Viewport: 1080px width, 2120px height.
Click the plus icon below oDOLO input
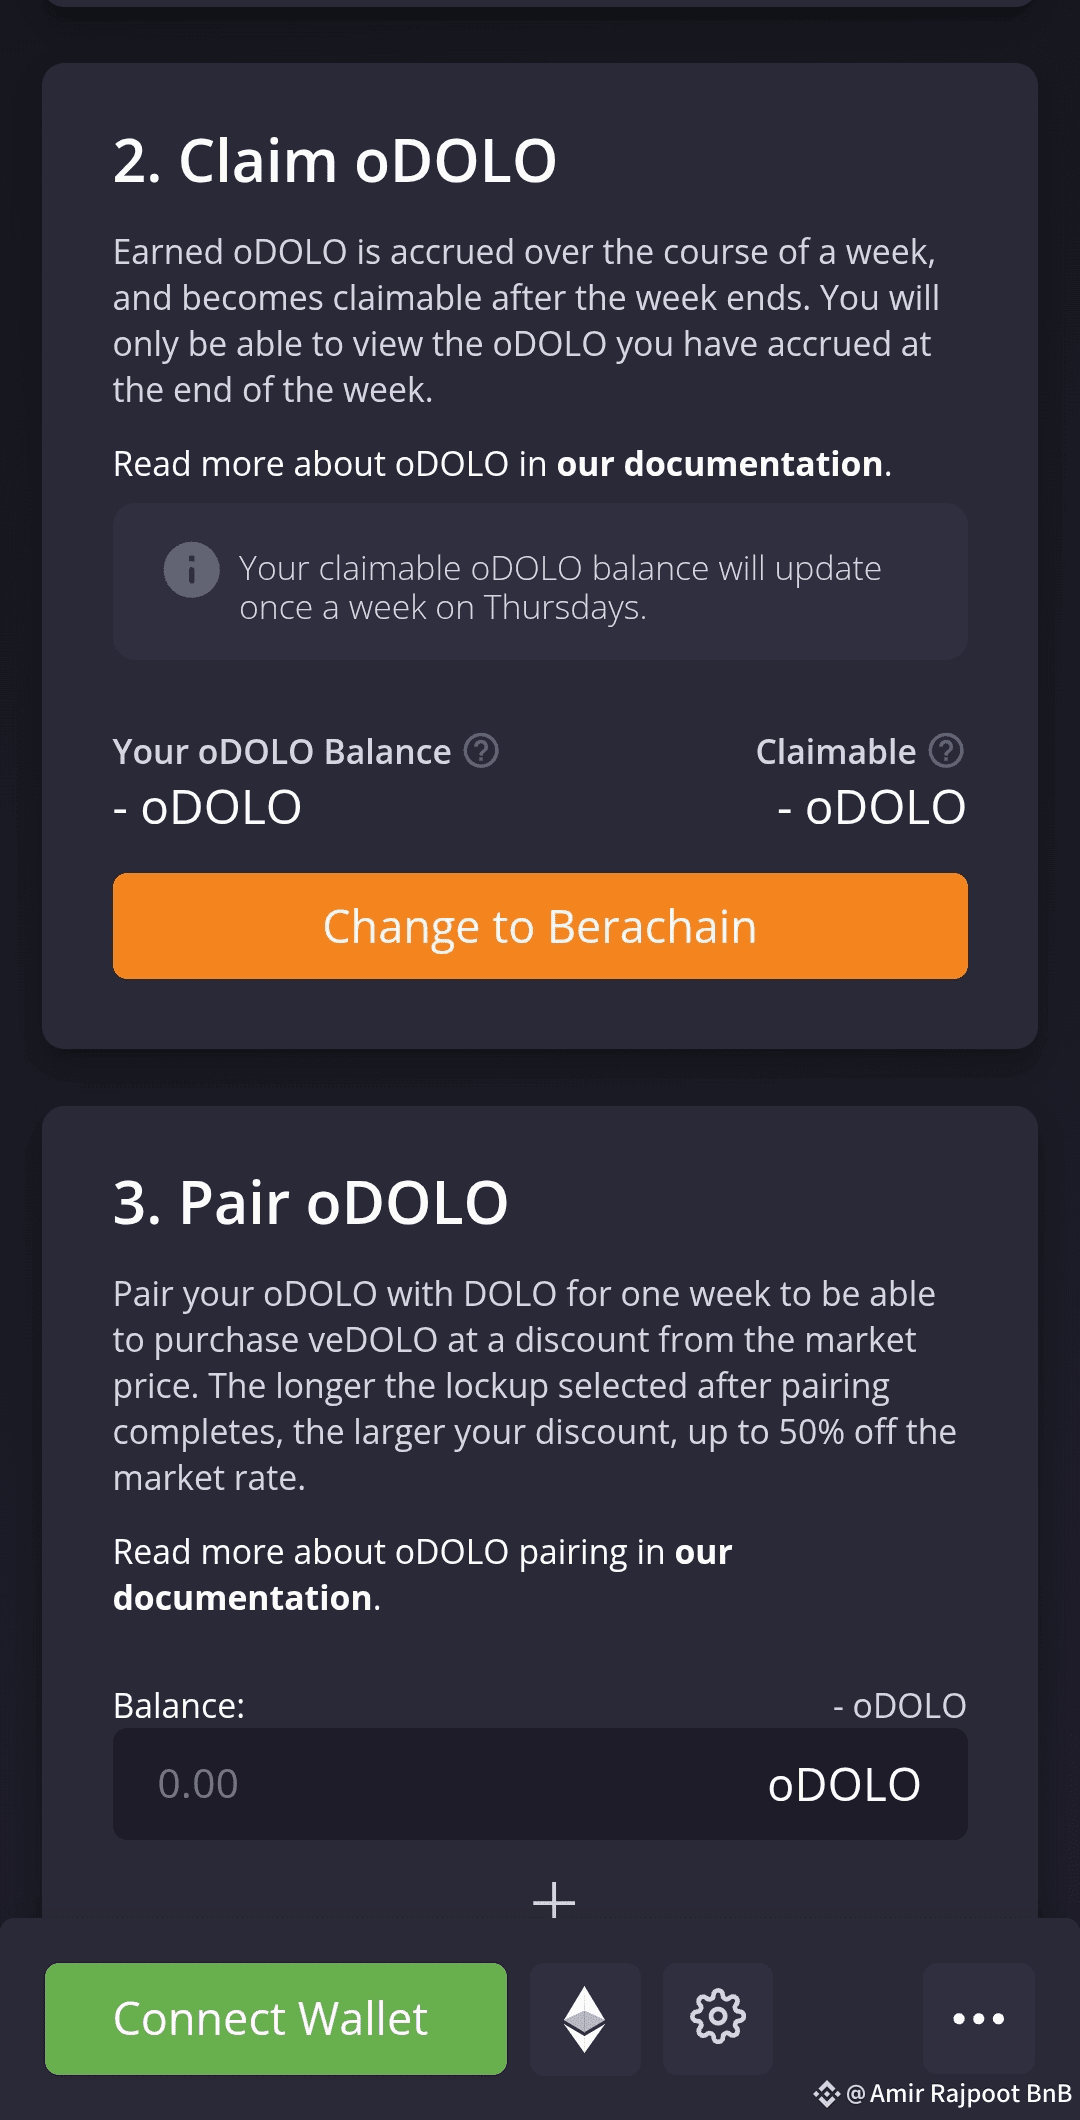point(554,1900)
